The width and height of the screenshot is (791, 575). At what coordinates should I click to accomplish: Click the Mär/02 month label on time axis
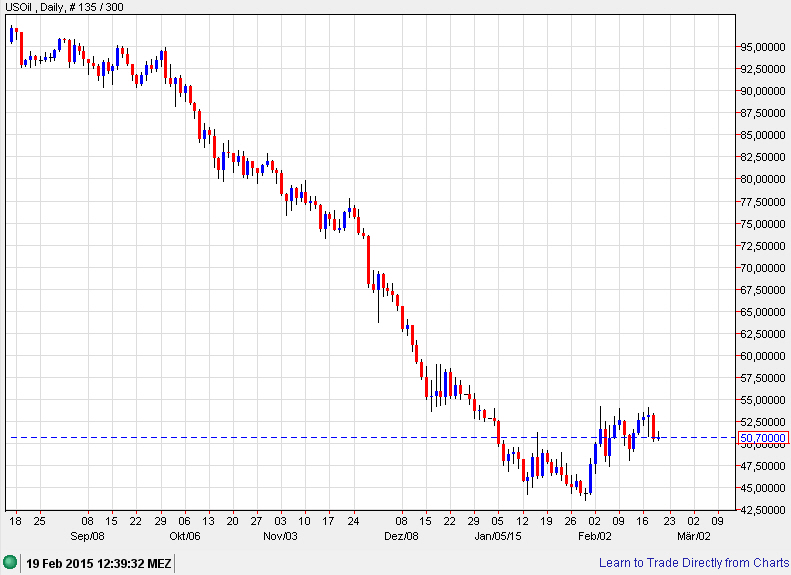[x=694, y=536]
